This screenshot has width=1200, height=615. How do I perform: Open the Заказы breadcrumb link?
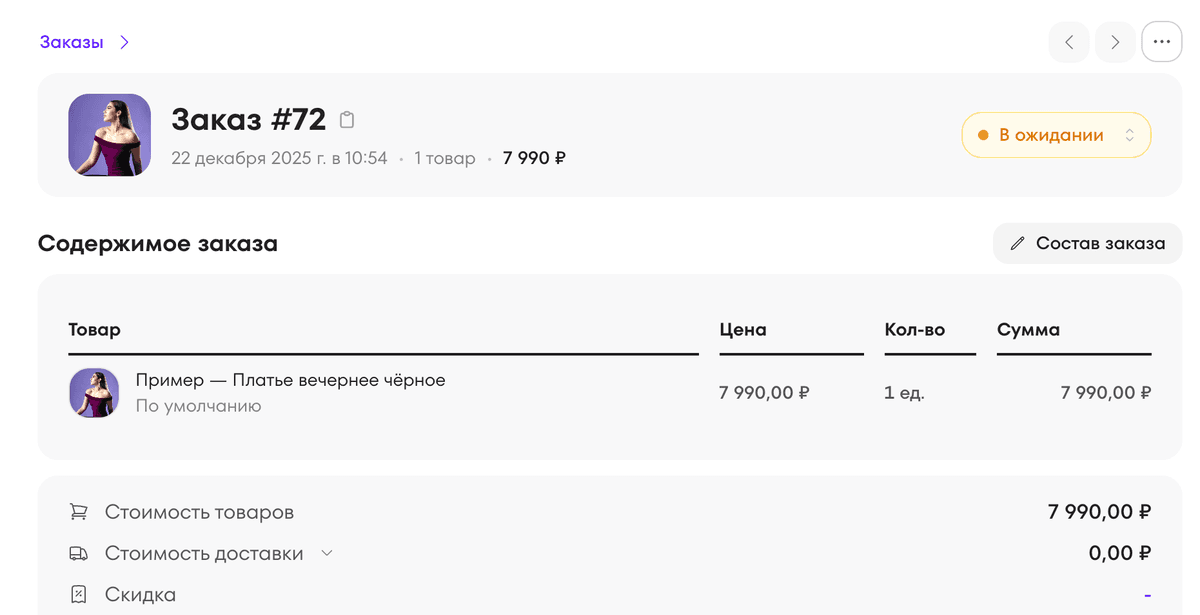click(71, 42)
